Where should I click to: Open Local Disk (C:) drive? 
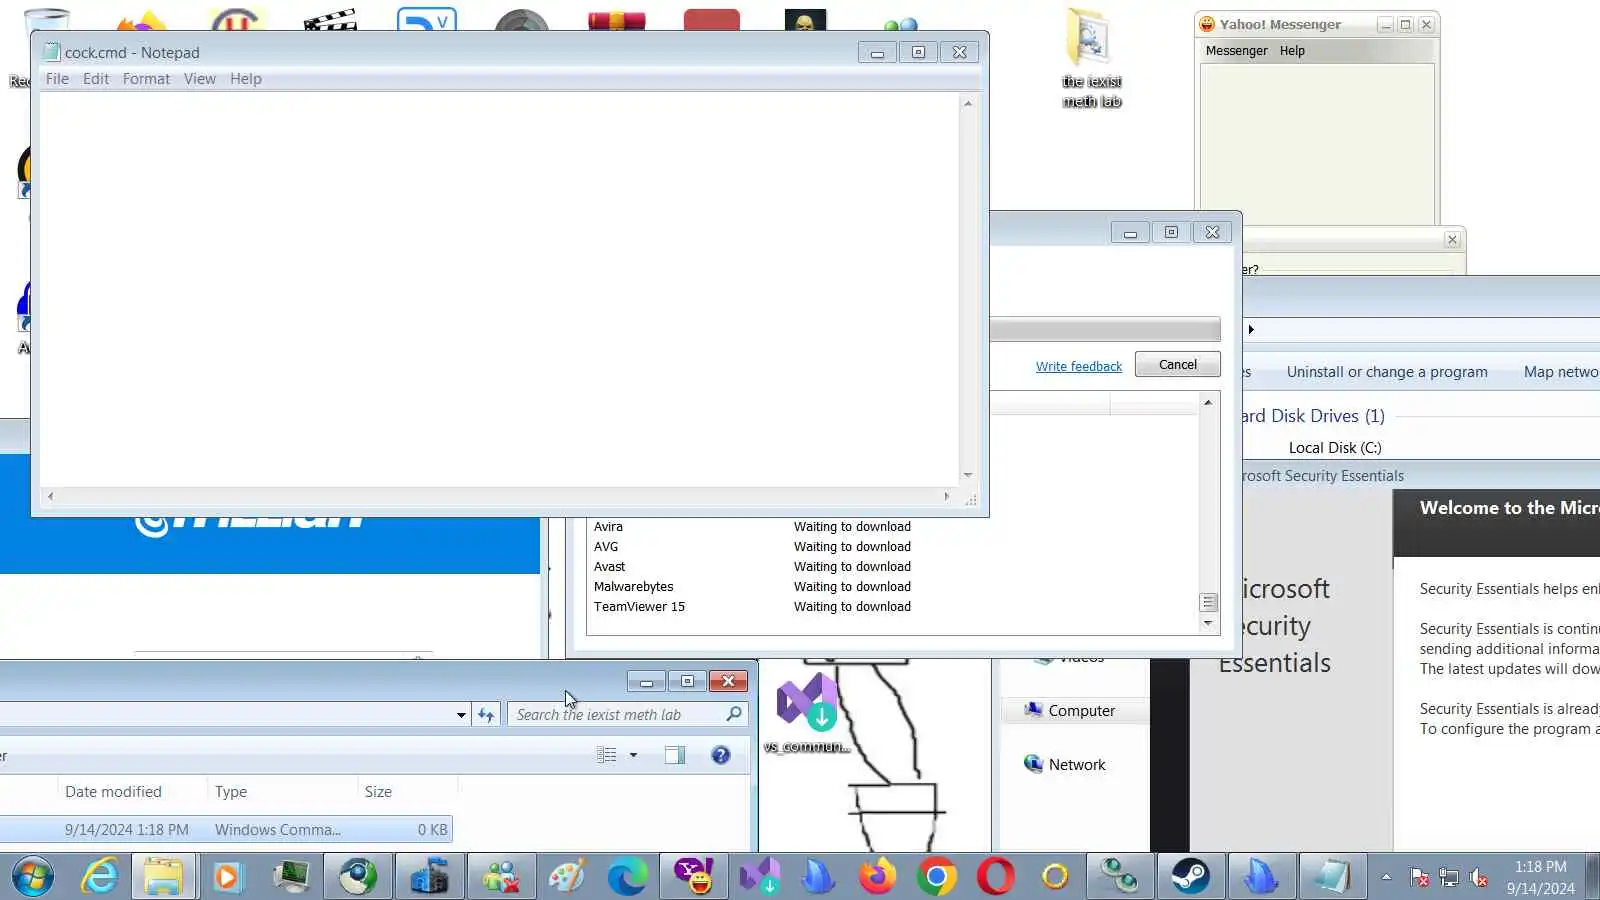pos(1334,448)
